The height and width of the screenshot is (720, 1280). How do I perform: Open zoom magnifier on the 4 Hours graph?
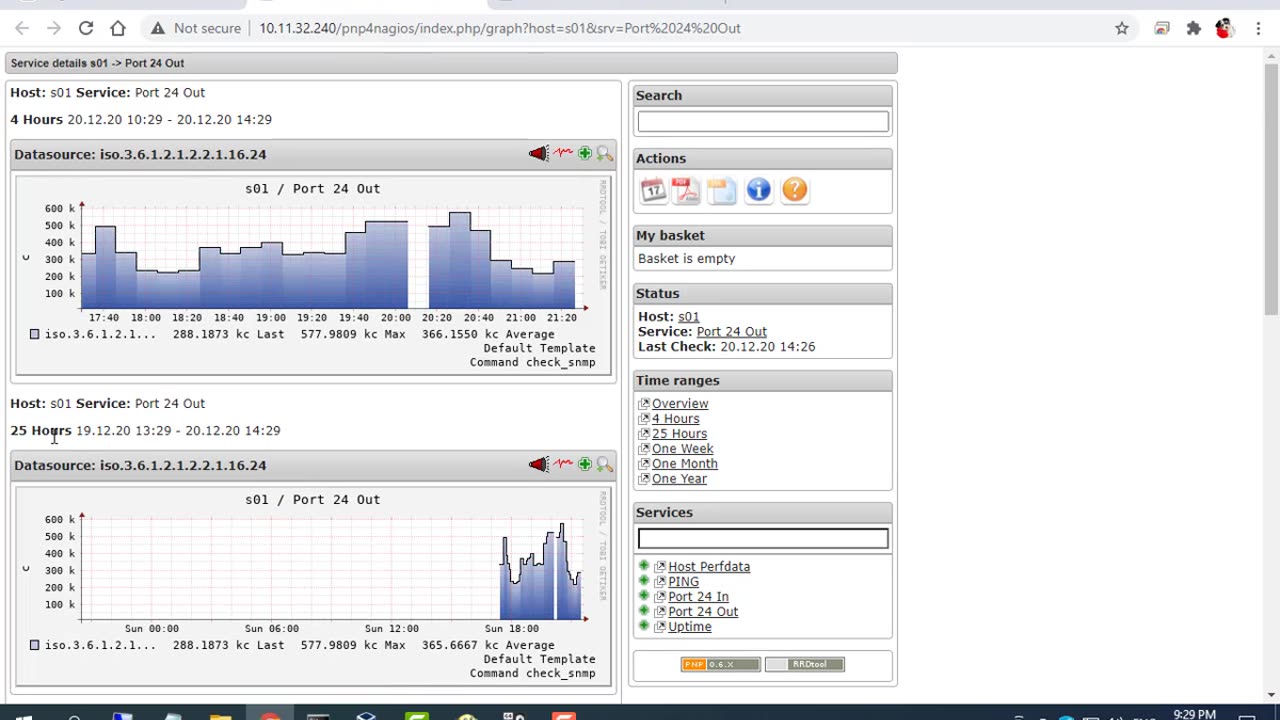click(x=604, y=154)
